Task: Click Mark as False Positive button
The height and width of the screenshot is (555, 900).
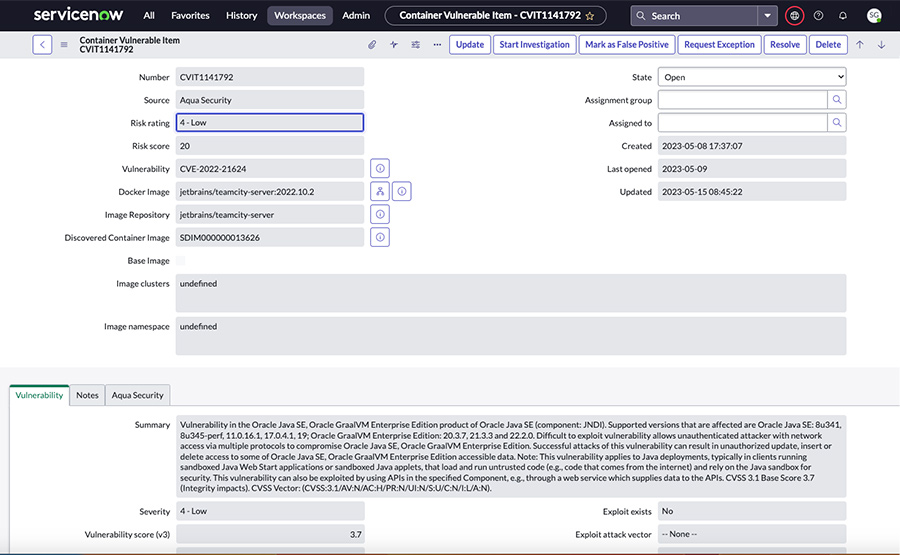Action: click(x=627, y=45)
